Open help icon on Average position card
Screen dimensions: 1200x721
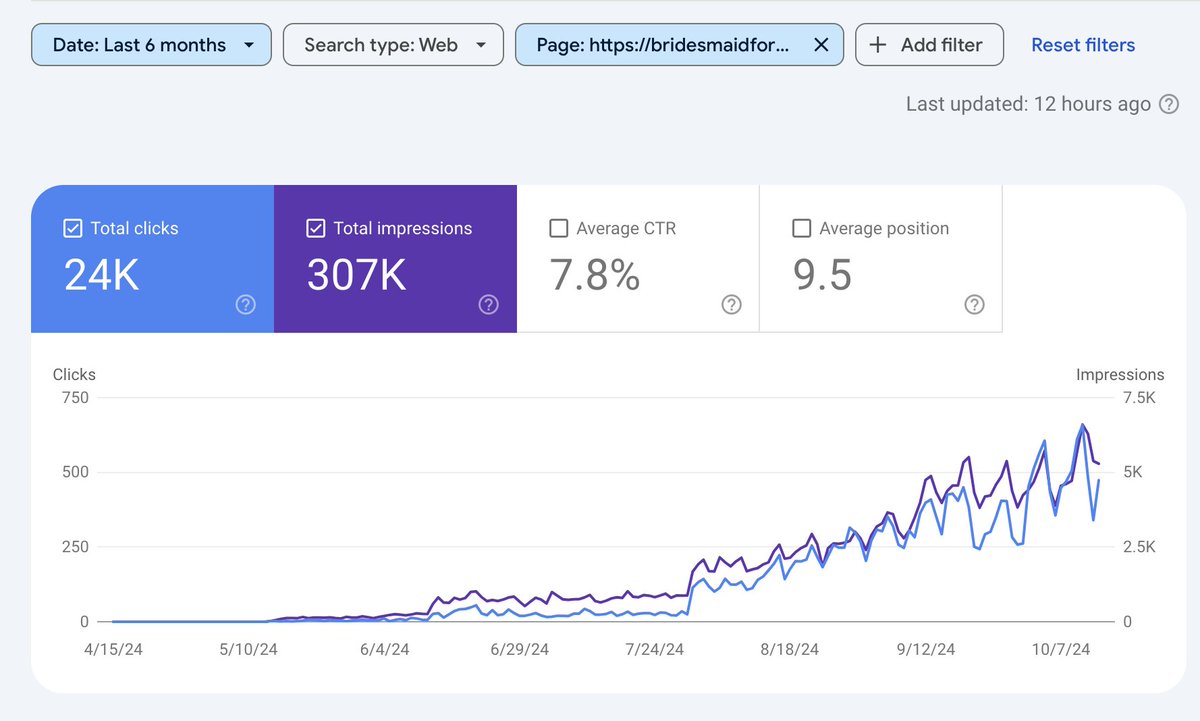click(x=974, y=305)
